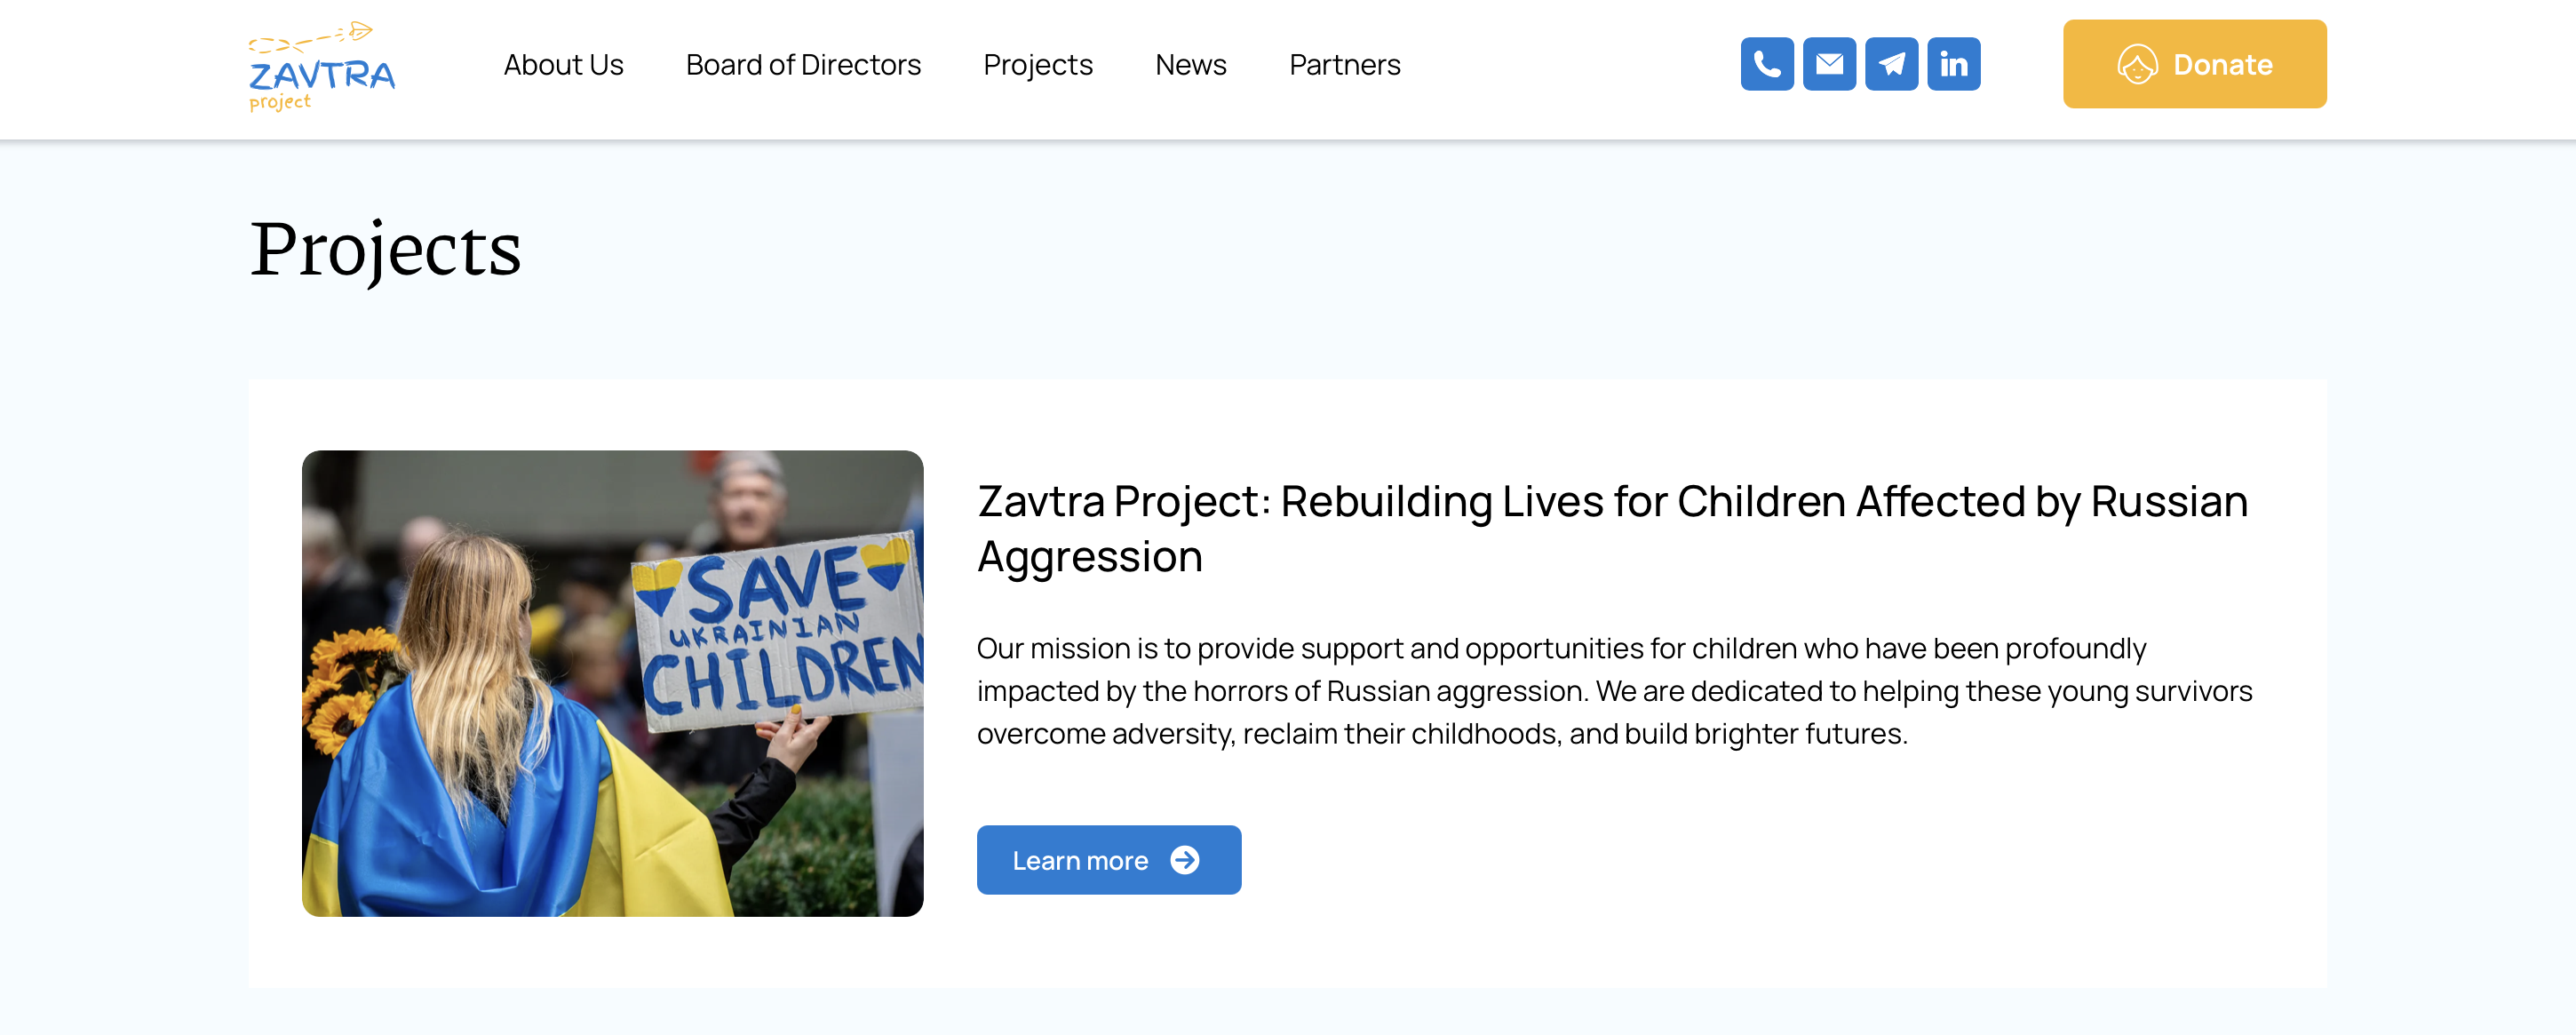Viewport: 2576px width, 1035px height.
Task: Click the Zavtra Project logo
Action: 321,67
